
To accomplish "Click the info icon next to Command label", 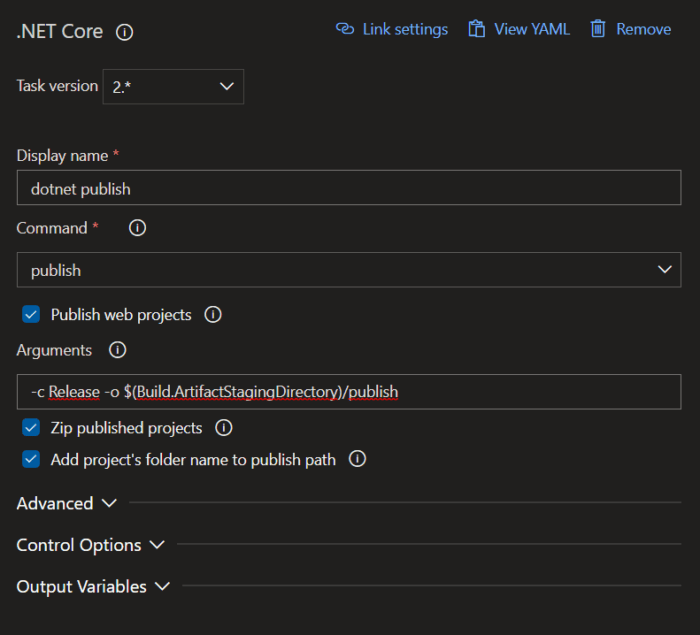I will click(x=138, y=228).
